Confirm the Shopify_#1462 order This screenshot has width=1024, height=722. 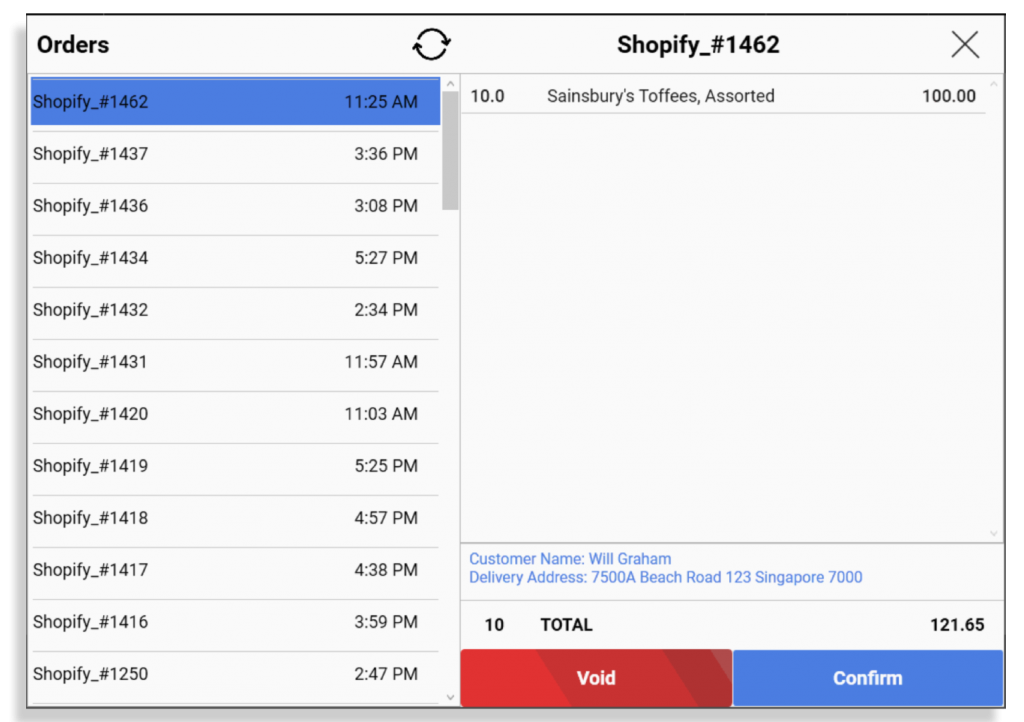[868, 678]
